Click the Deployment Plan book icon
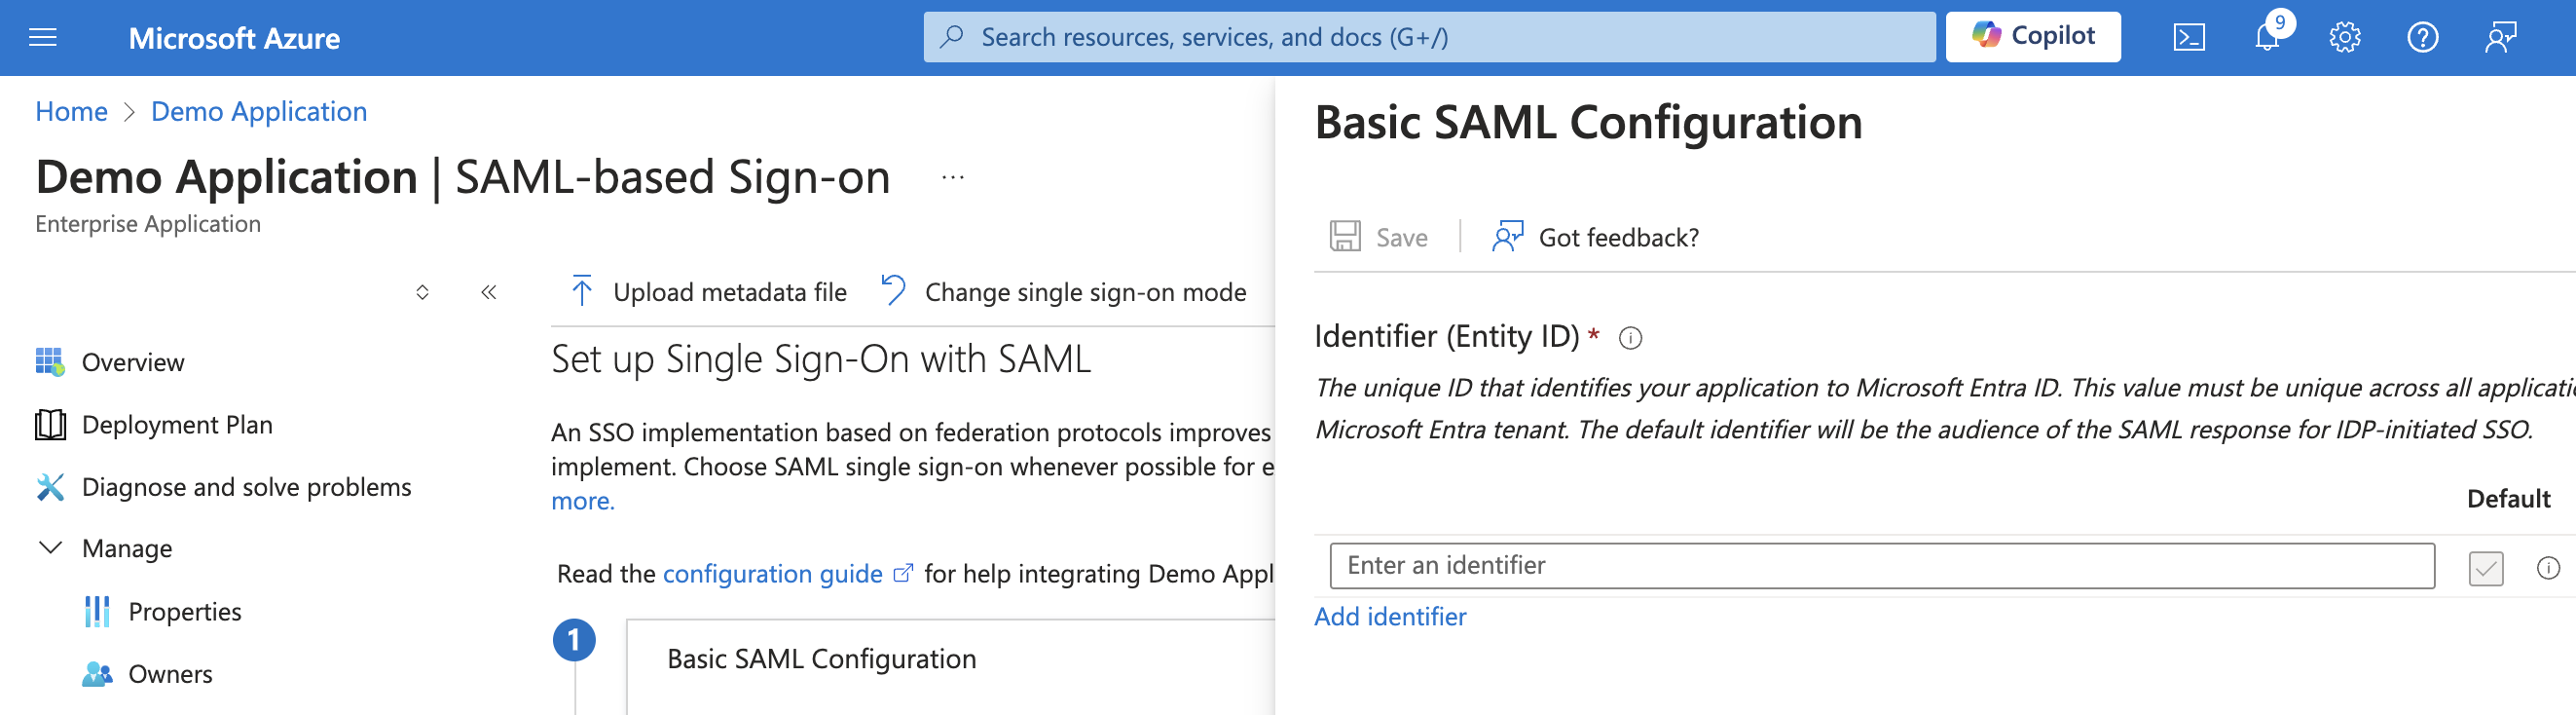 point(50,424)
